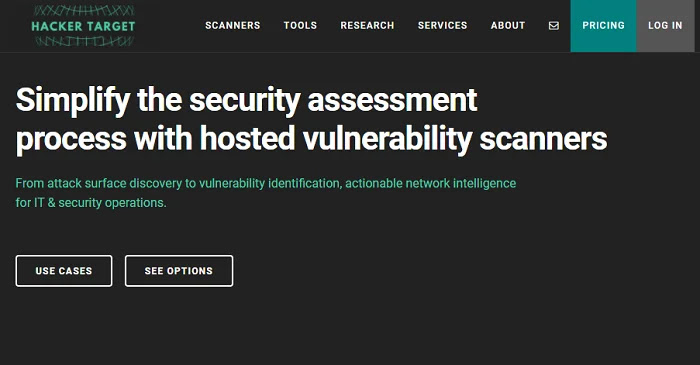Go to the Pricing page
Image resolution: width=700 pixels, height=365 pixels.
click(603, 26)
